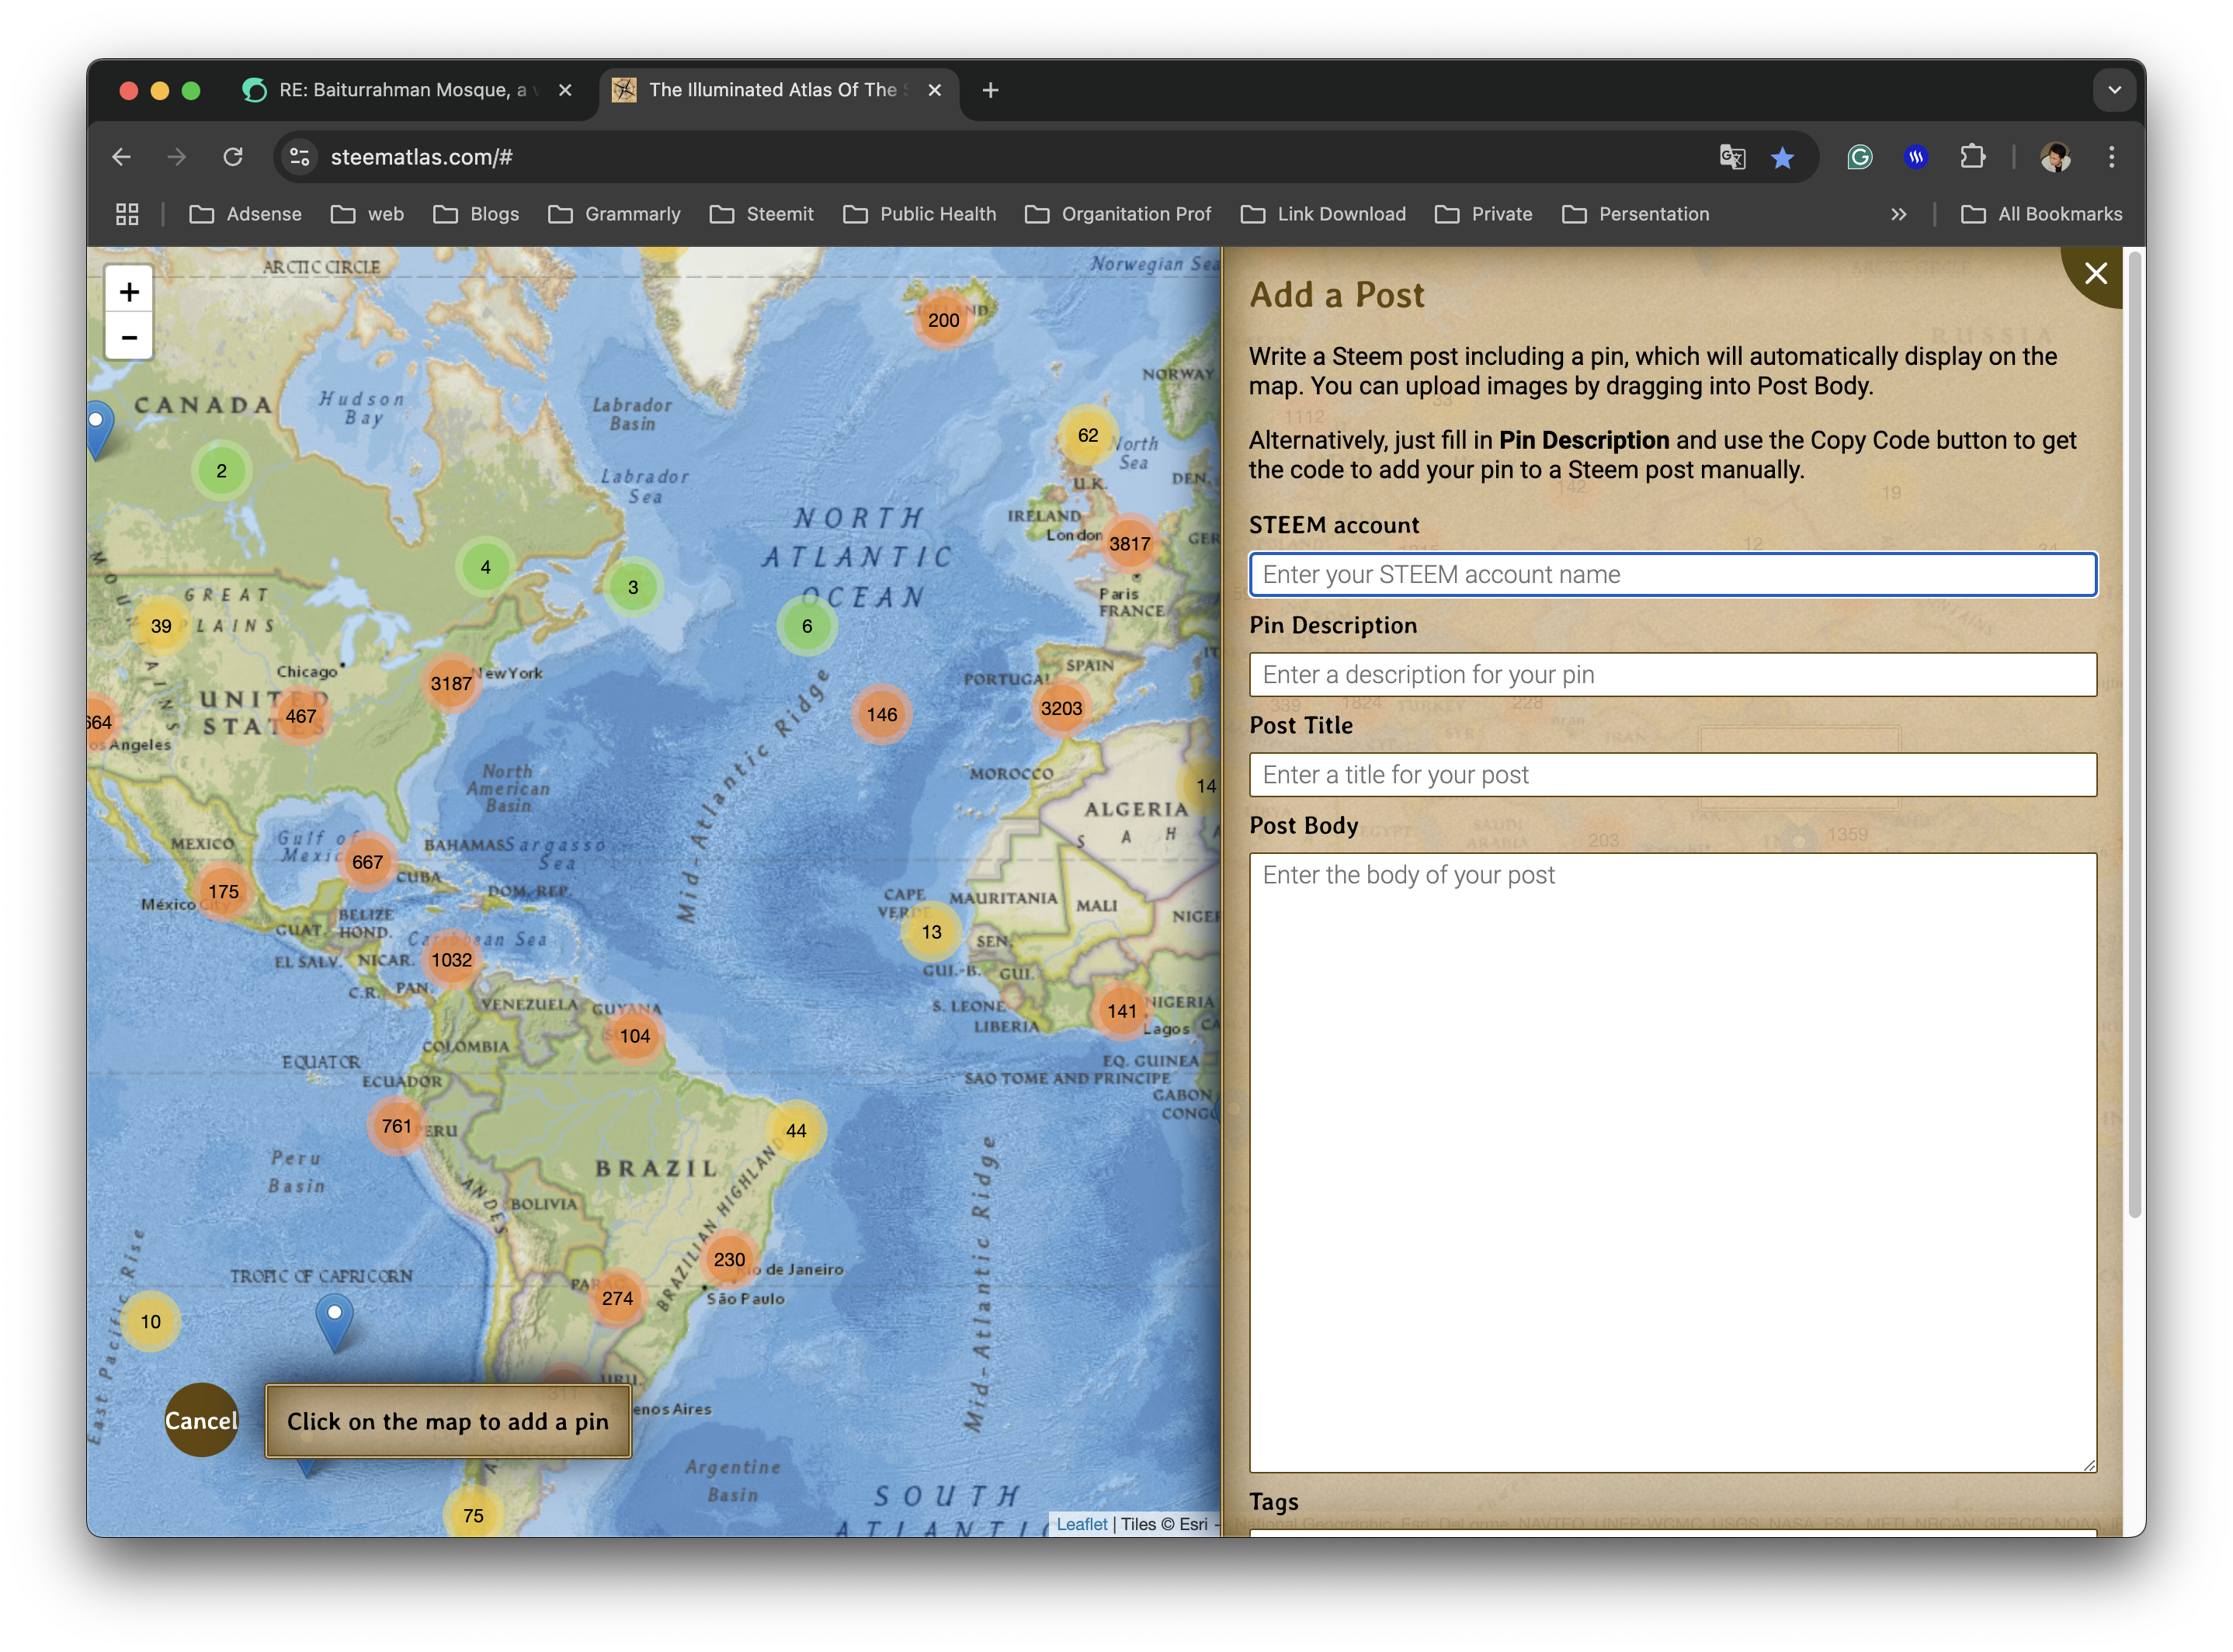Open a new browser tab
This screenshot has width=2233, height=1652.
pyautogui.click(x=990, y=90)
